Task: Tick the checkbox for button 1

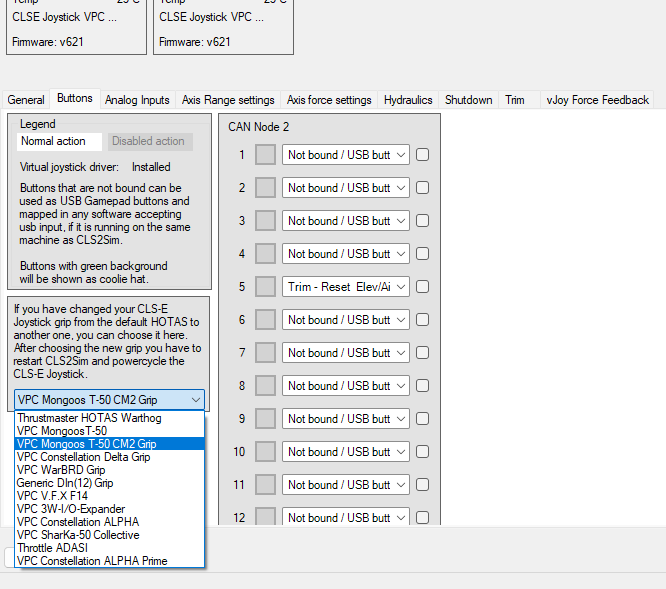Action: (x=422, y=155)
